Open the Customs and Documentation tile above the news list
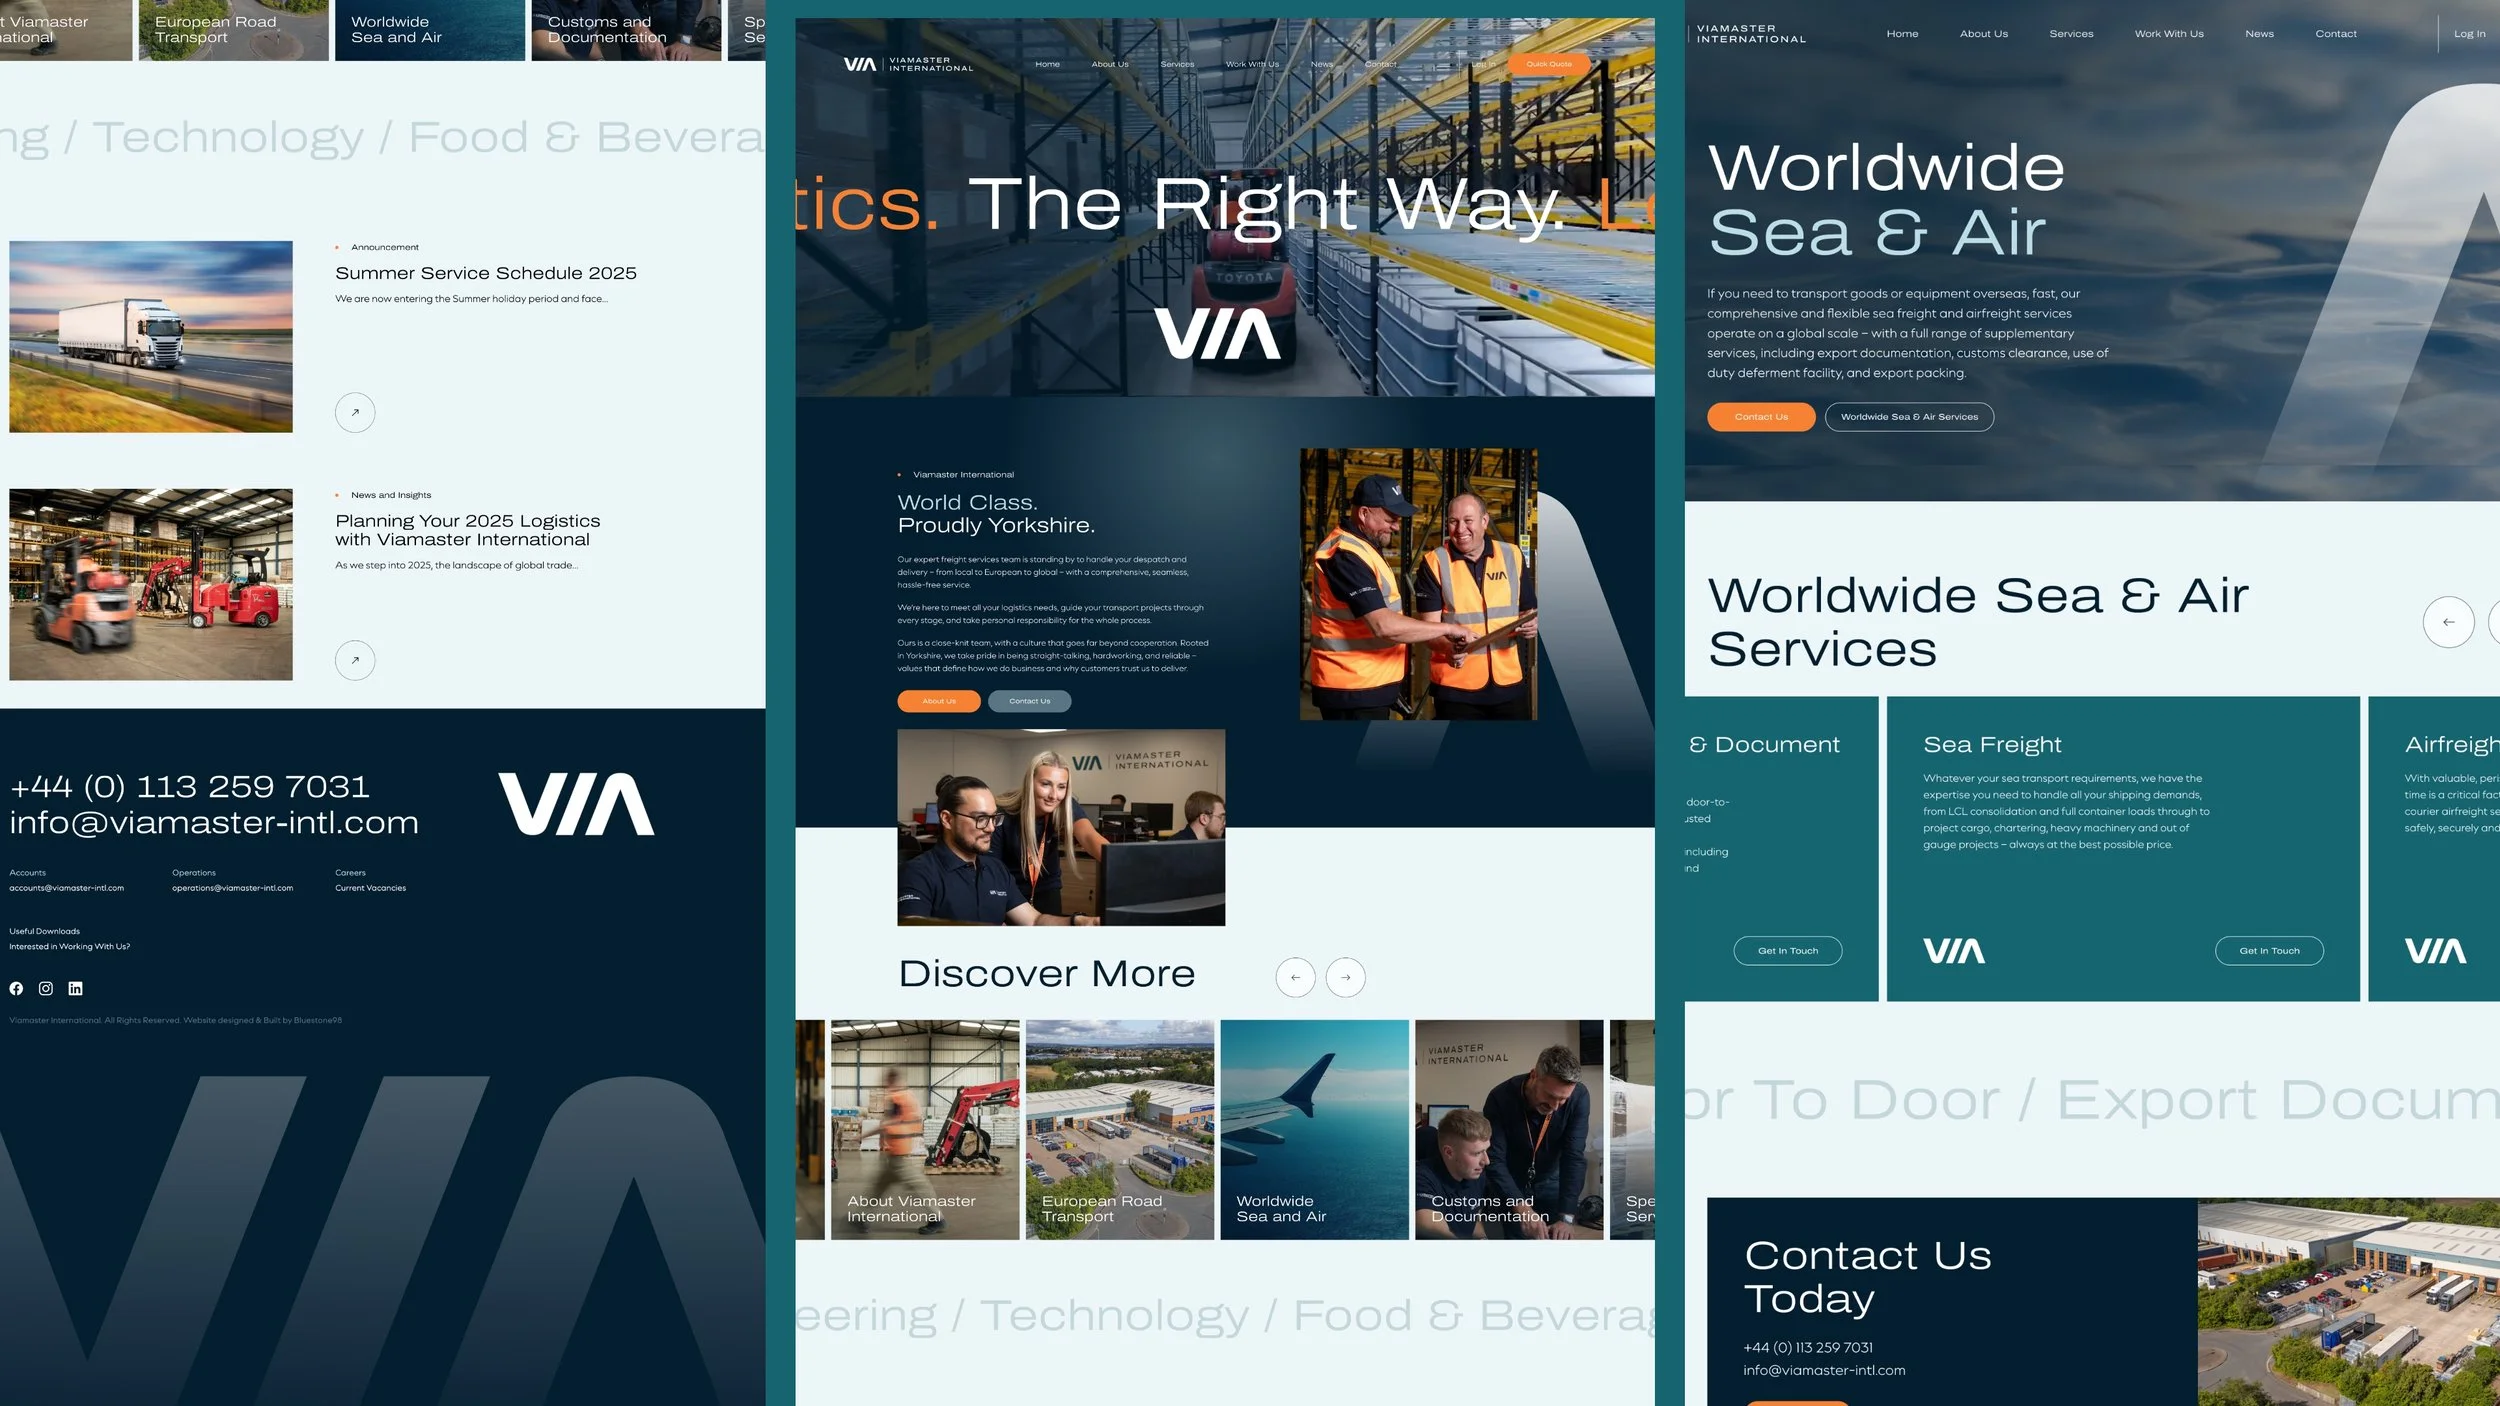2500x1406 pixels. tap(626, 30)
